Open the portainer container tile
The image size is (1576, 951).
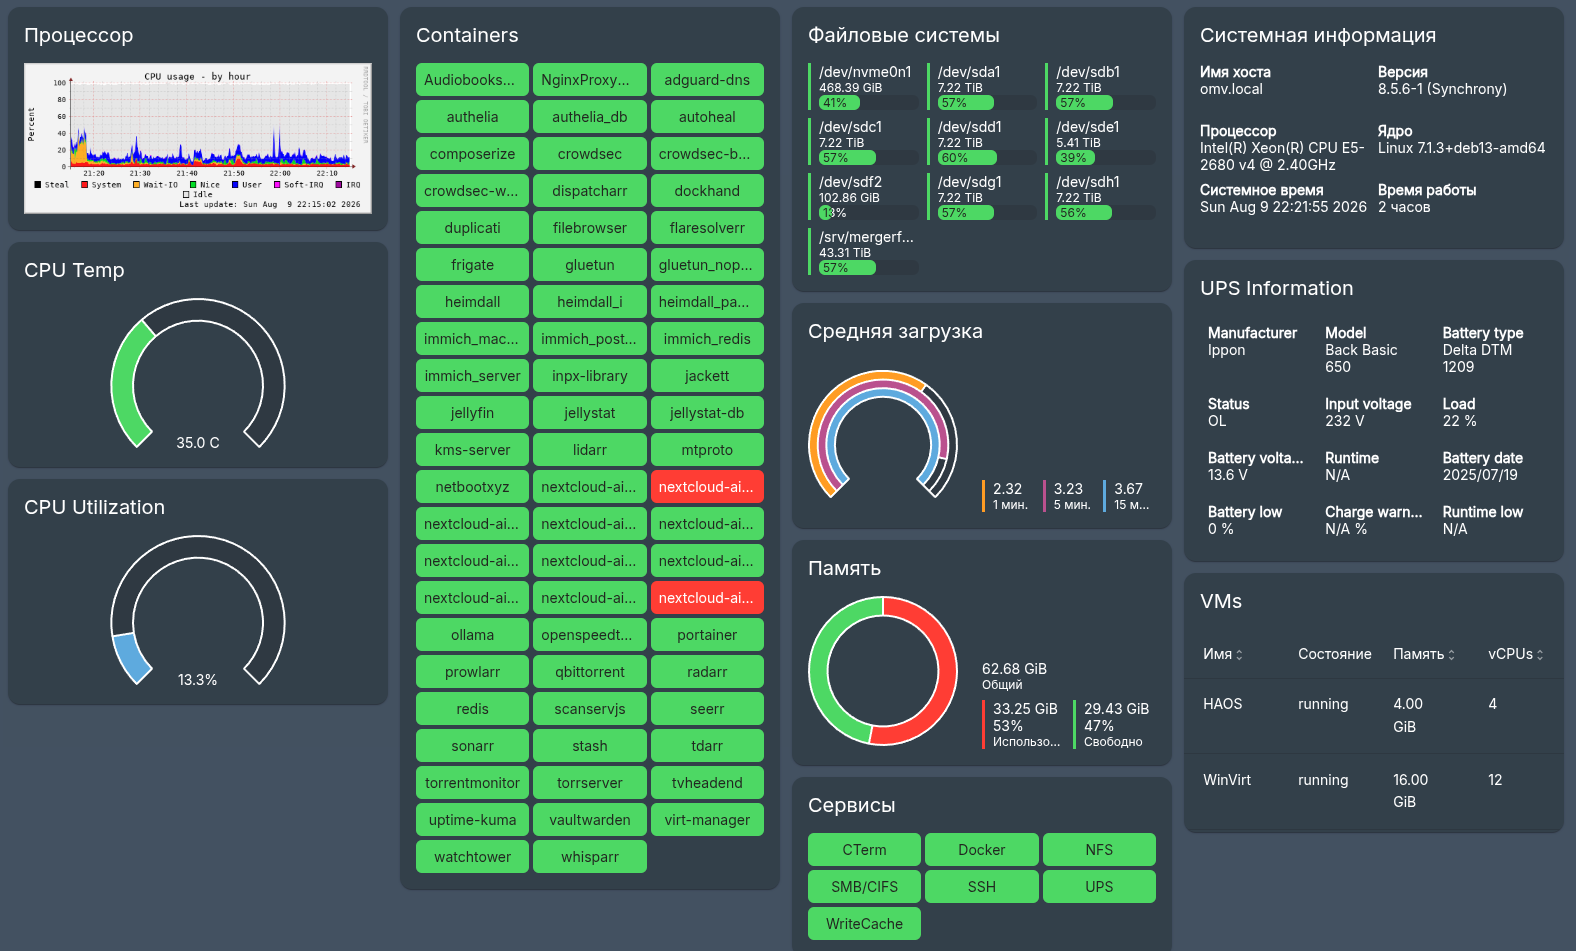[707, 635]
